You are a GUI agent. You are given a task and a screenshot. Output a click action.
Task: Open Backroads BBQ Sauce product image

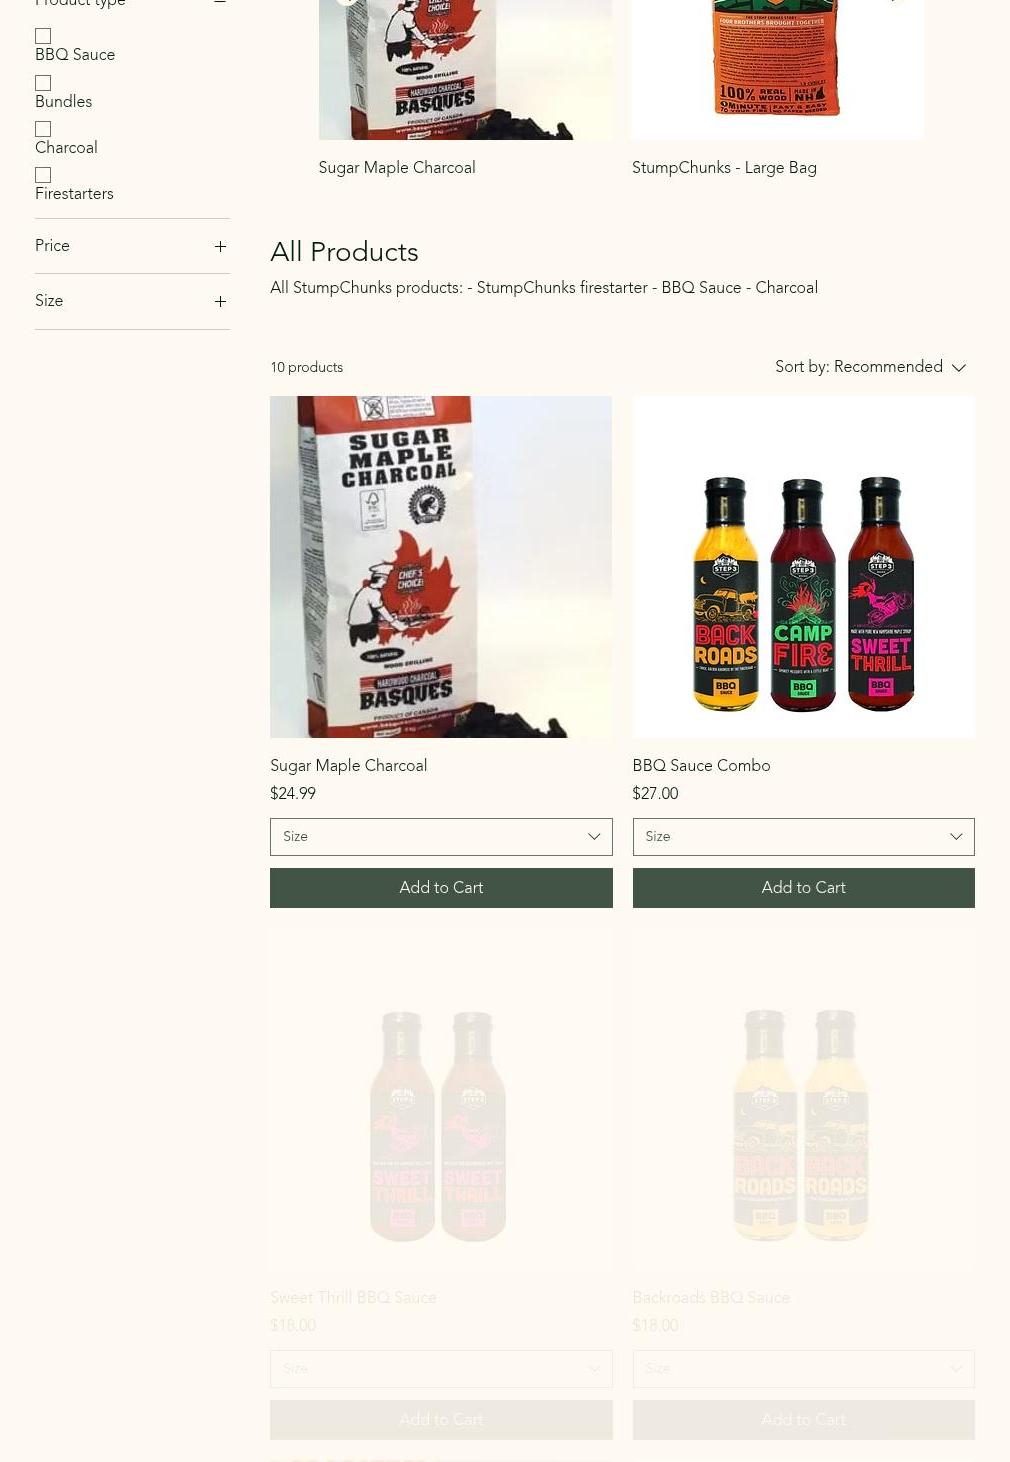coord(803,1100)
